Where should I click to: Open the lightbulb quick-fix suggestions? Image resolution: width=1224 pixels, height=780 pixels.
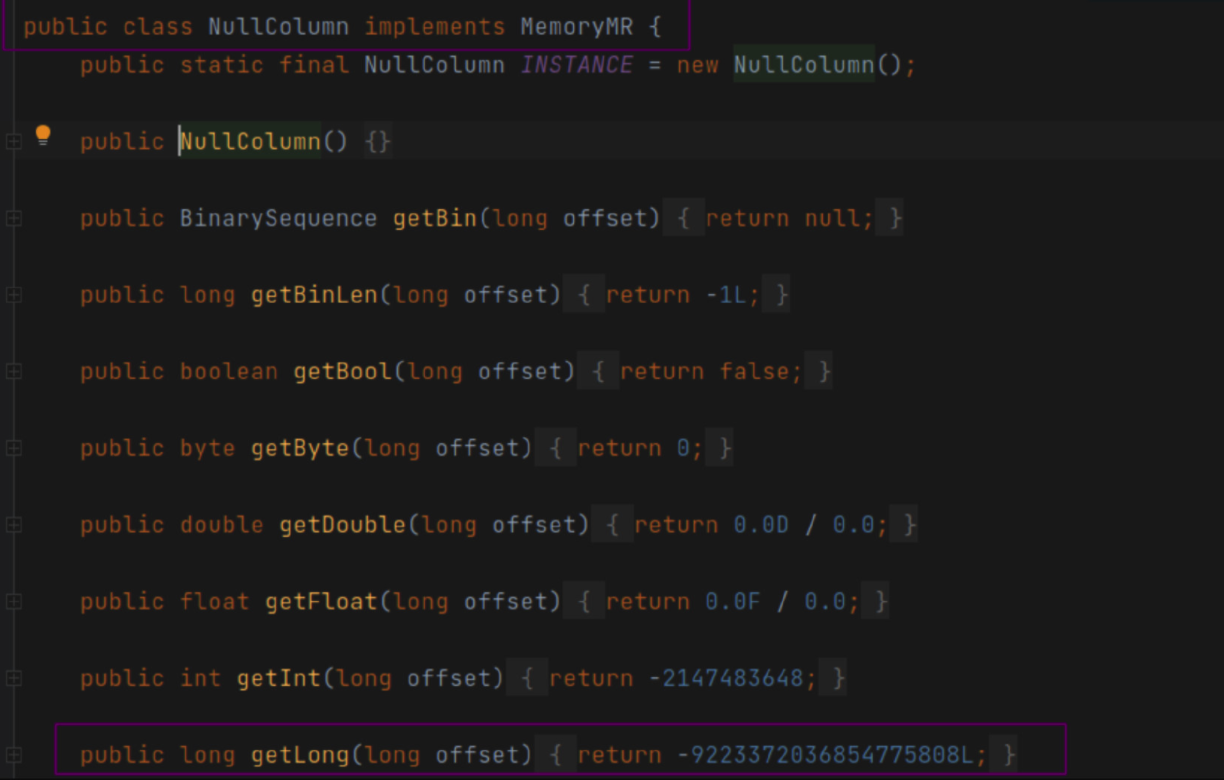[x=43, y=136]
